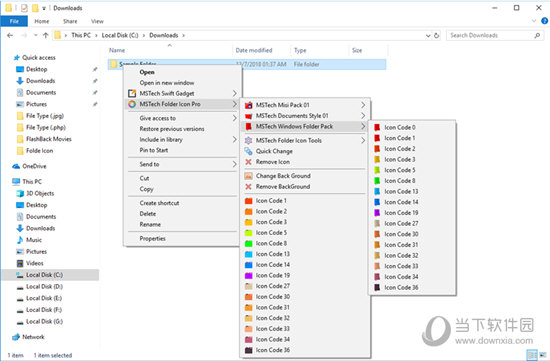Open the File ribbon tab
The image size is (550, 361).
tap(14, 21)
